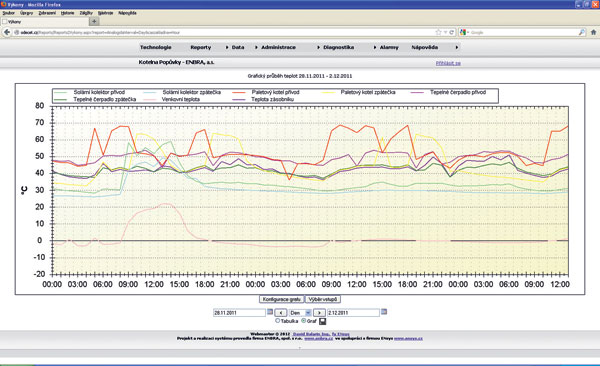
Task: Click the Peletový kotel zpátečka yellow legend line
Action: (x=328, y=92)
